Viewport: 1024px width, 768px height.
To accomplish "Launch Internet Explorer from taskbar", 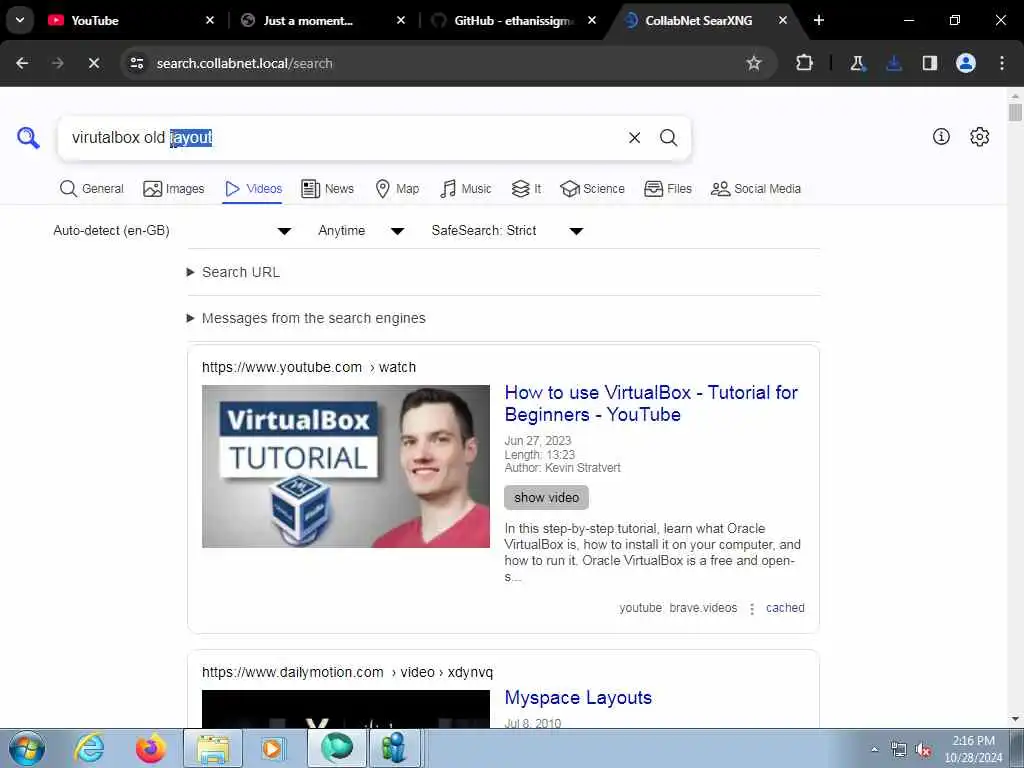I will coord(89,748).
